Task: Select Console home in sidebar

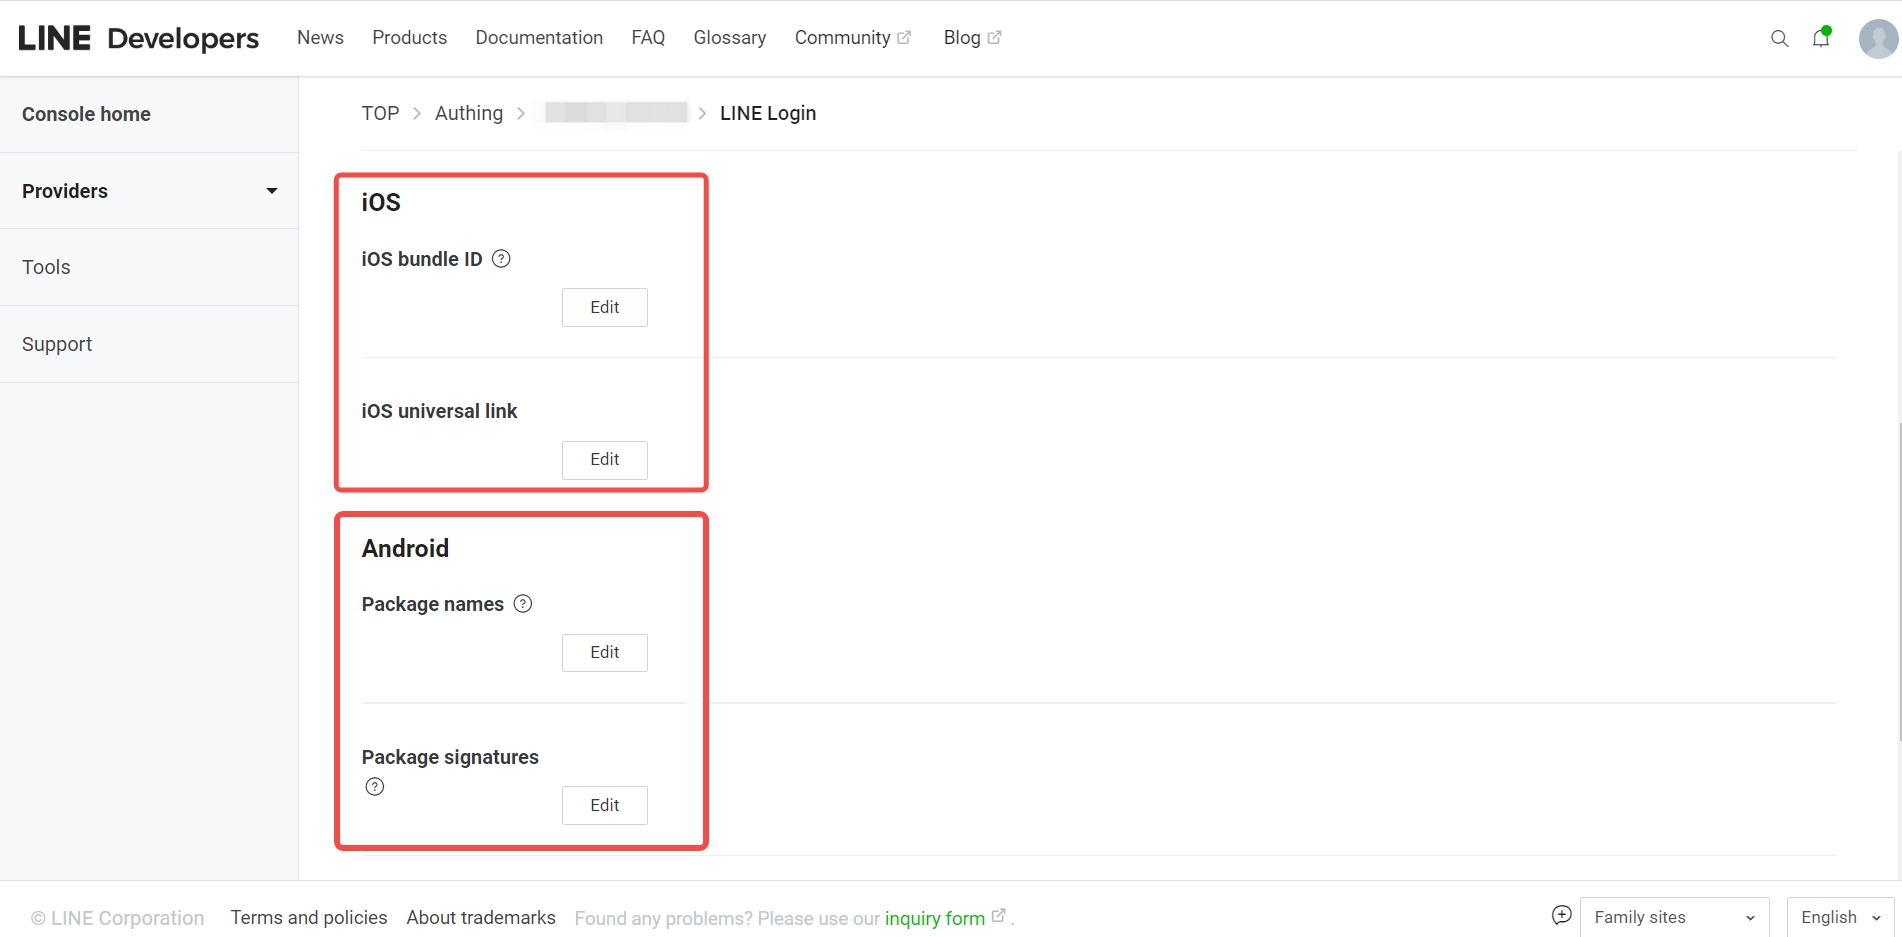Action: pyautogui.click(x=86, y=114)
